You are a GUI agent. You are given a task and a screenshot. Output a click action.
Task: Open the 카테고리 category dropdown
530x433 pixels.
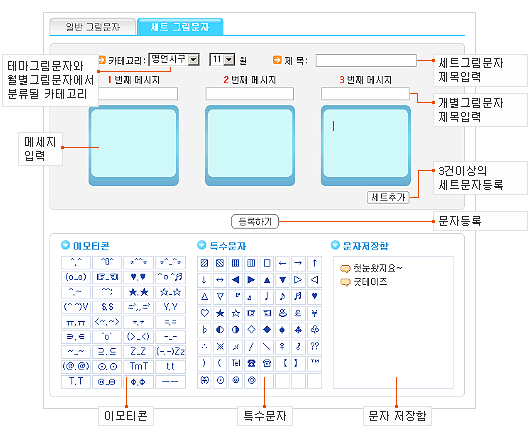[x=174, y=60]
